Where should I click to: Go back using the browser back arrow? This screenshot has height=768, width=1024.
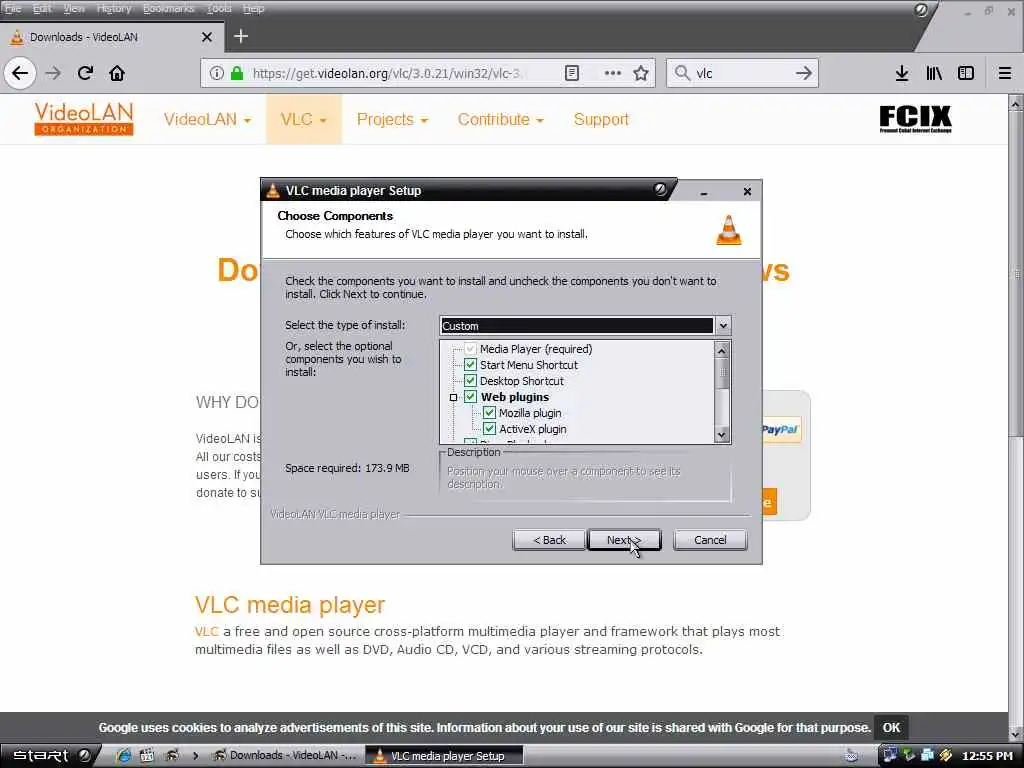click(x=20, y=73)
